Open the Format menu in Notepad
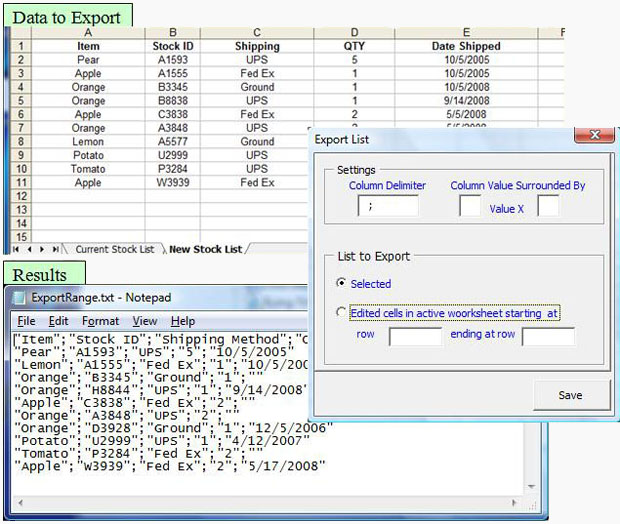 [100, 321]
